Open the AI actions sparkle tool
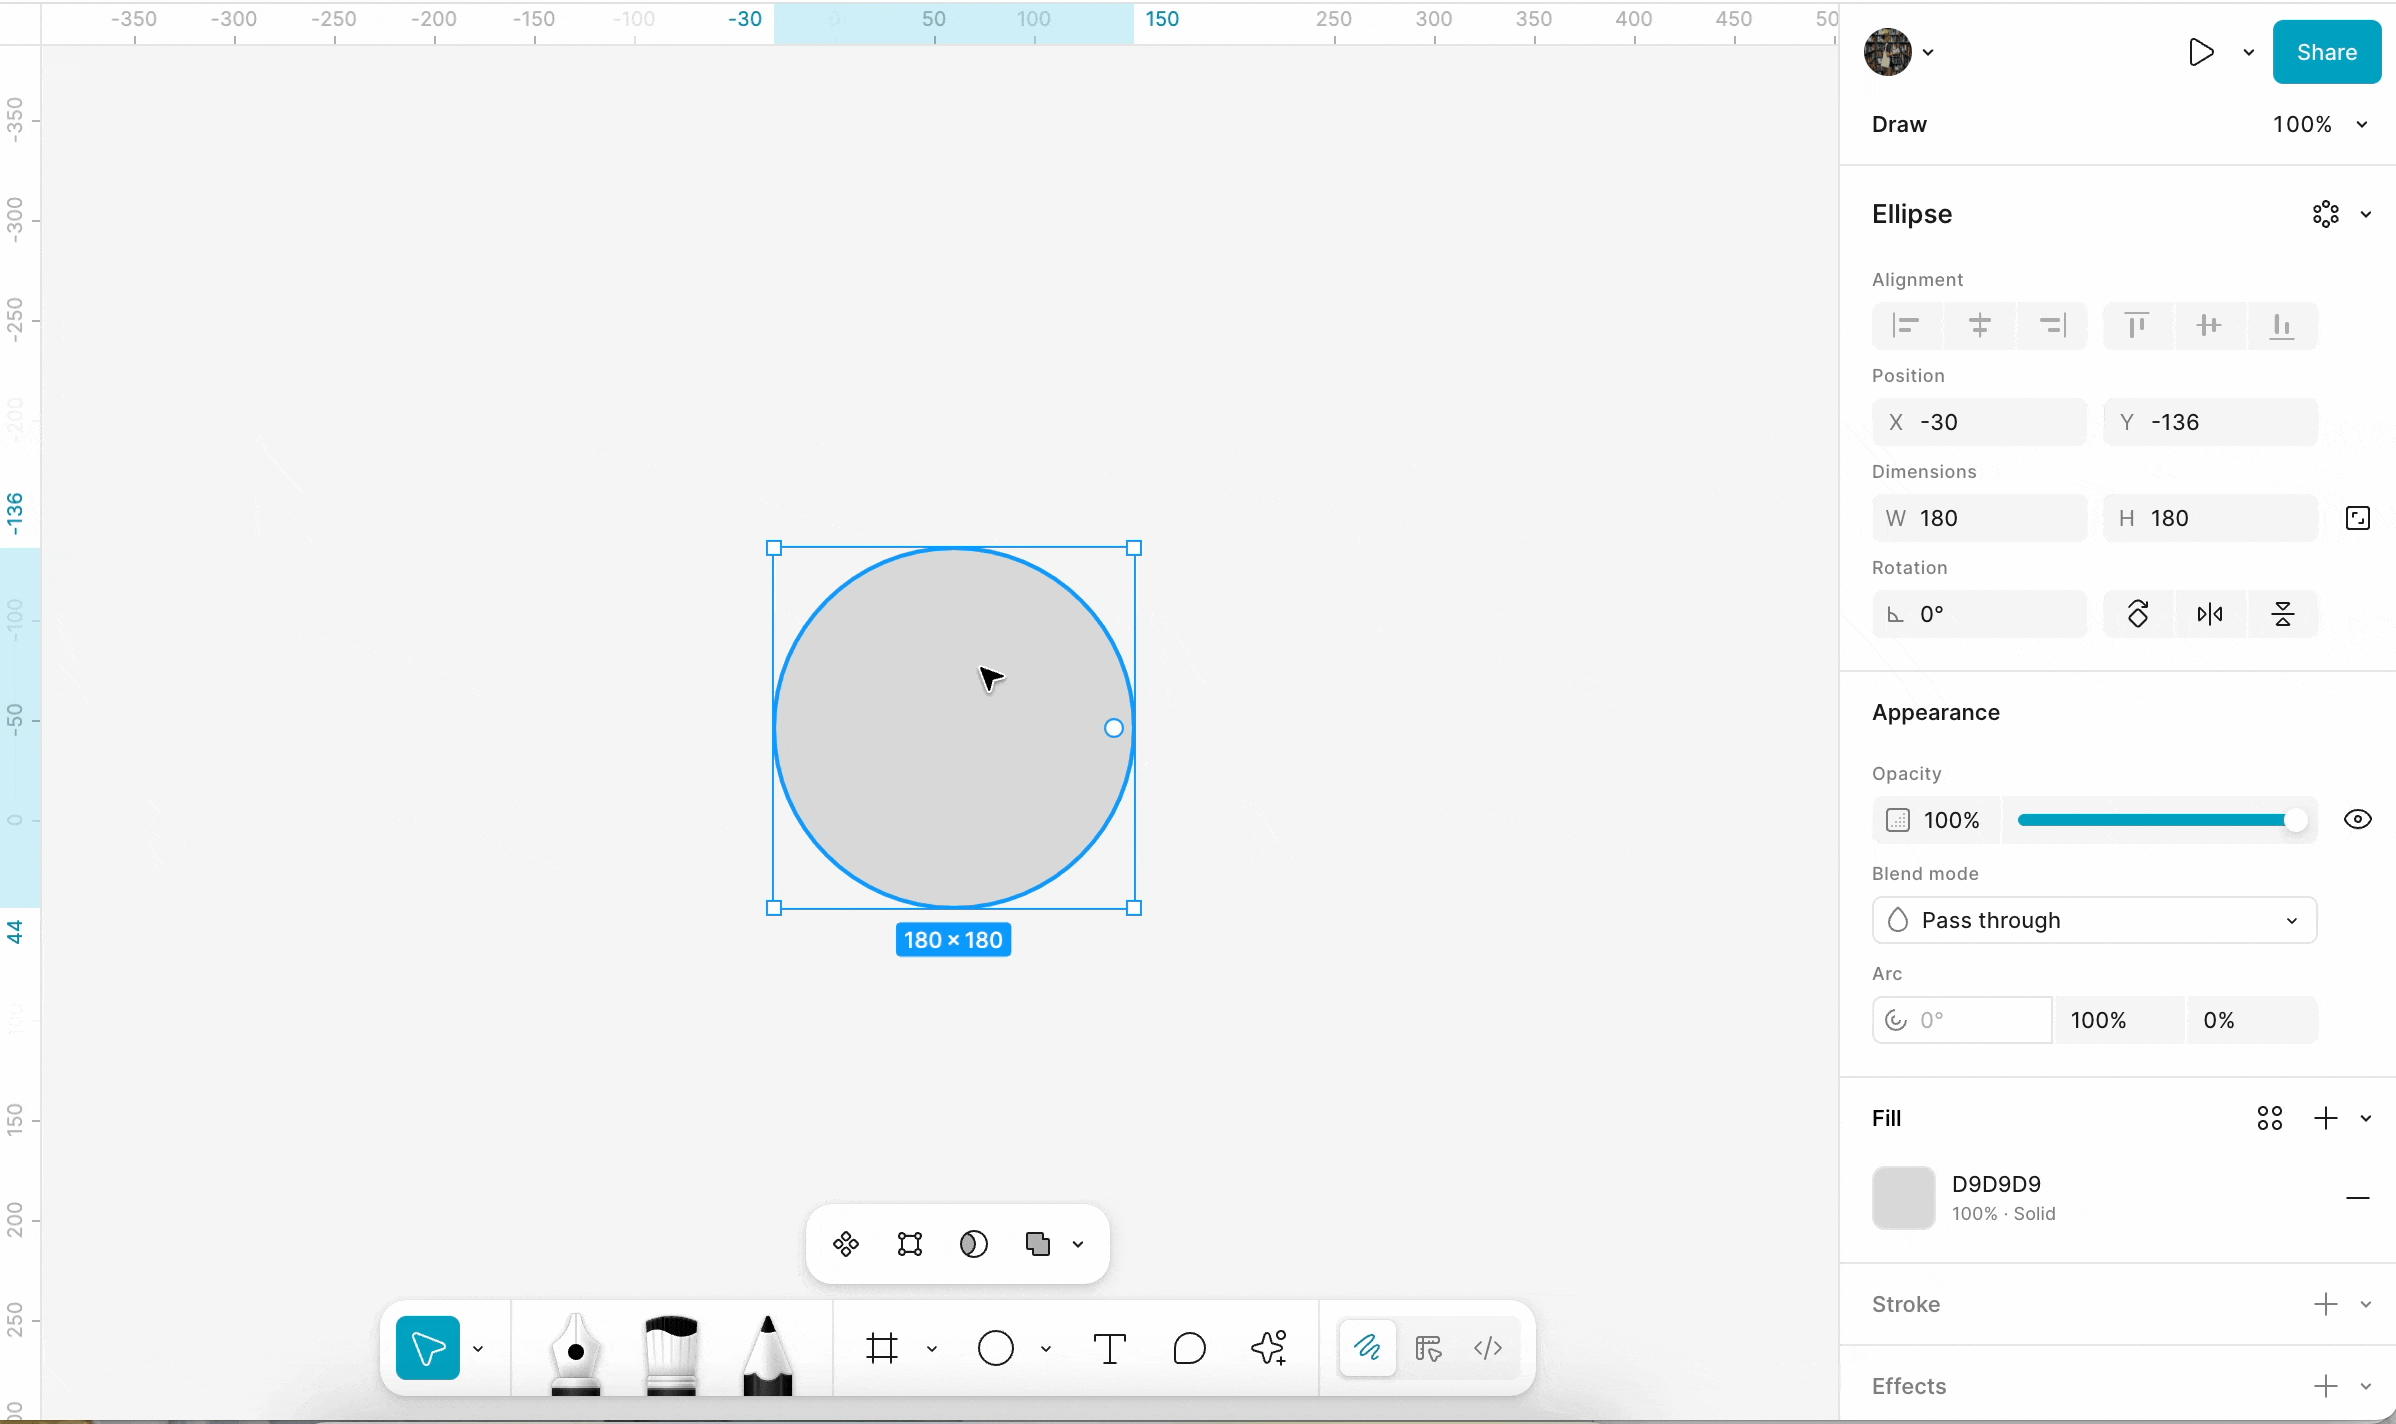 coord(1269,1348)
